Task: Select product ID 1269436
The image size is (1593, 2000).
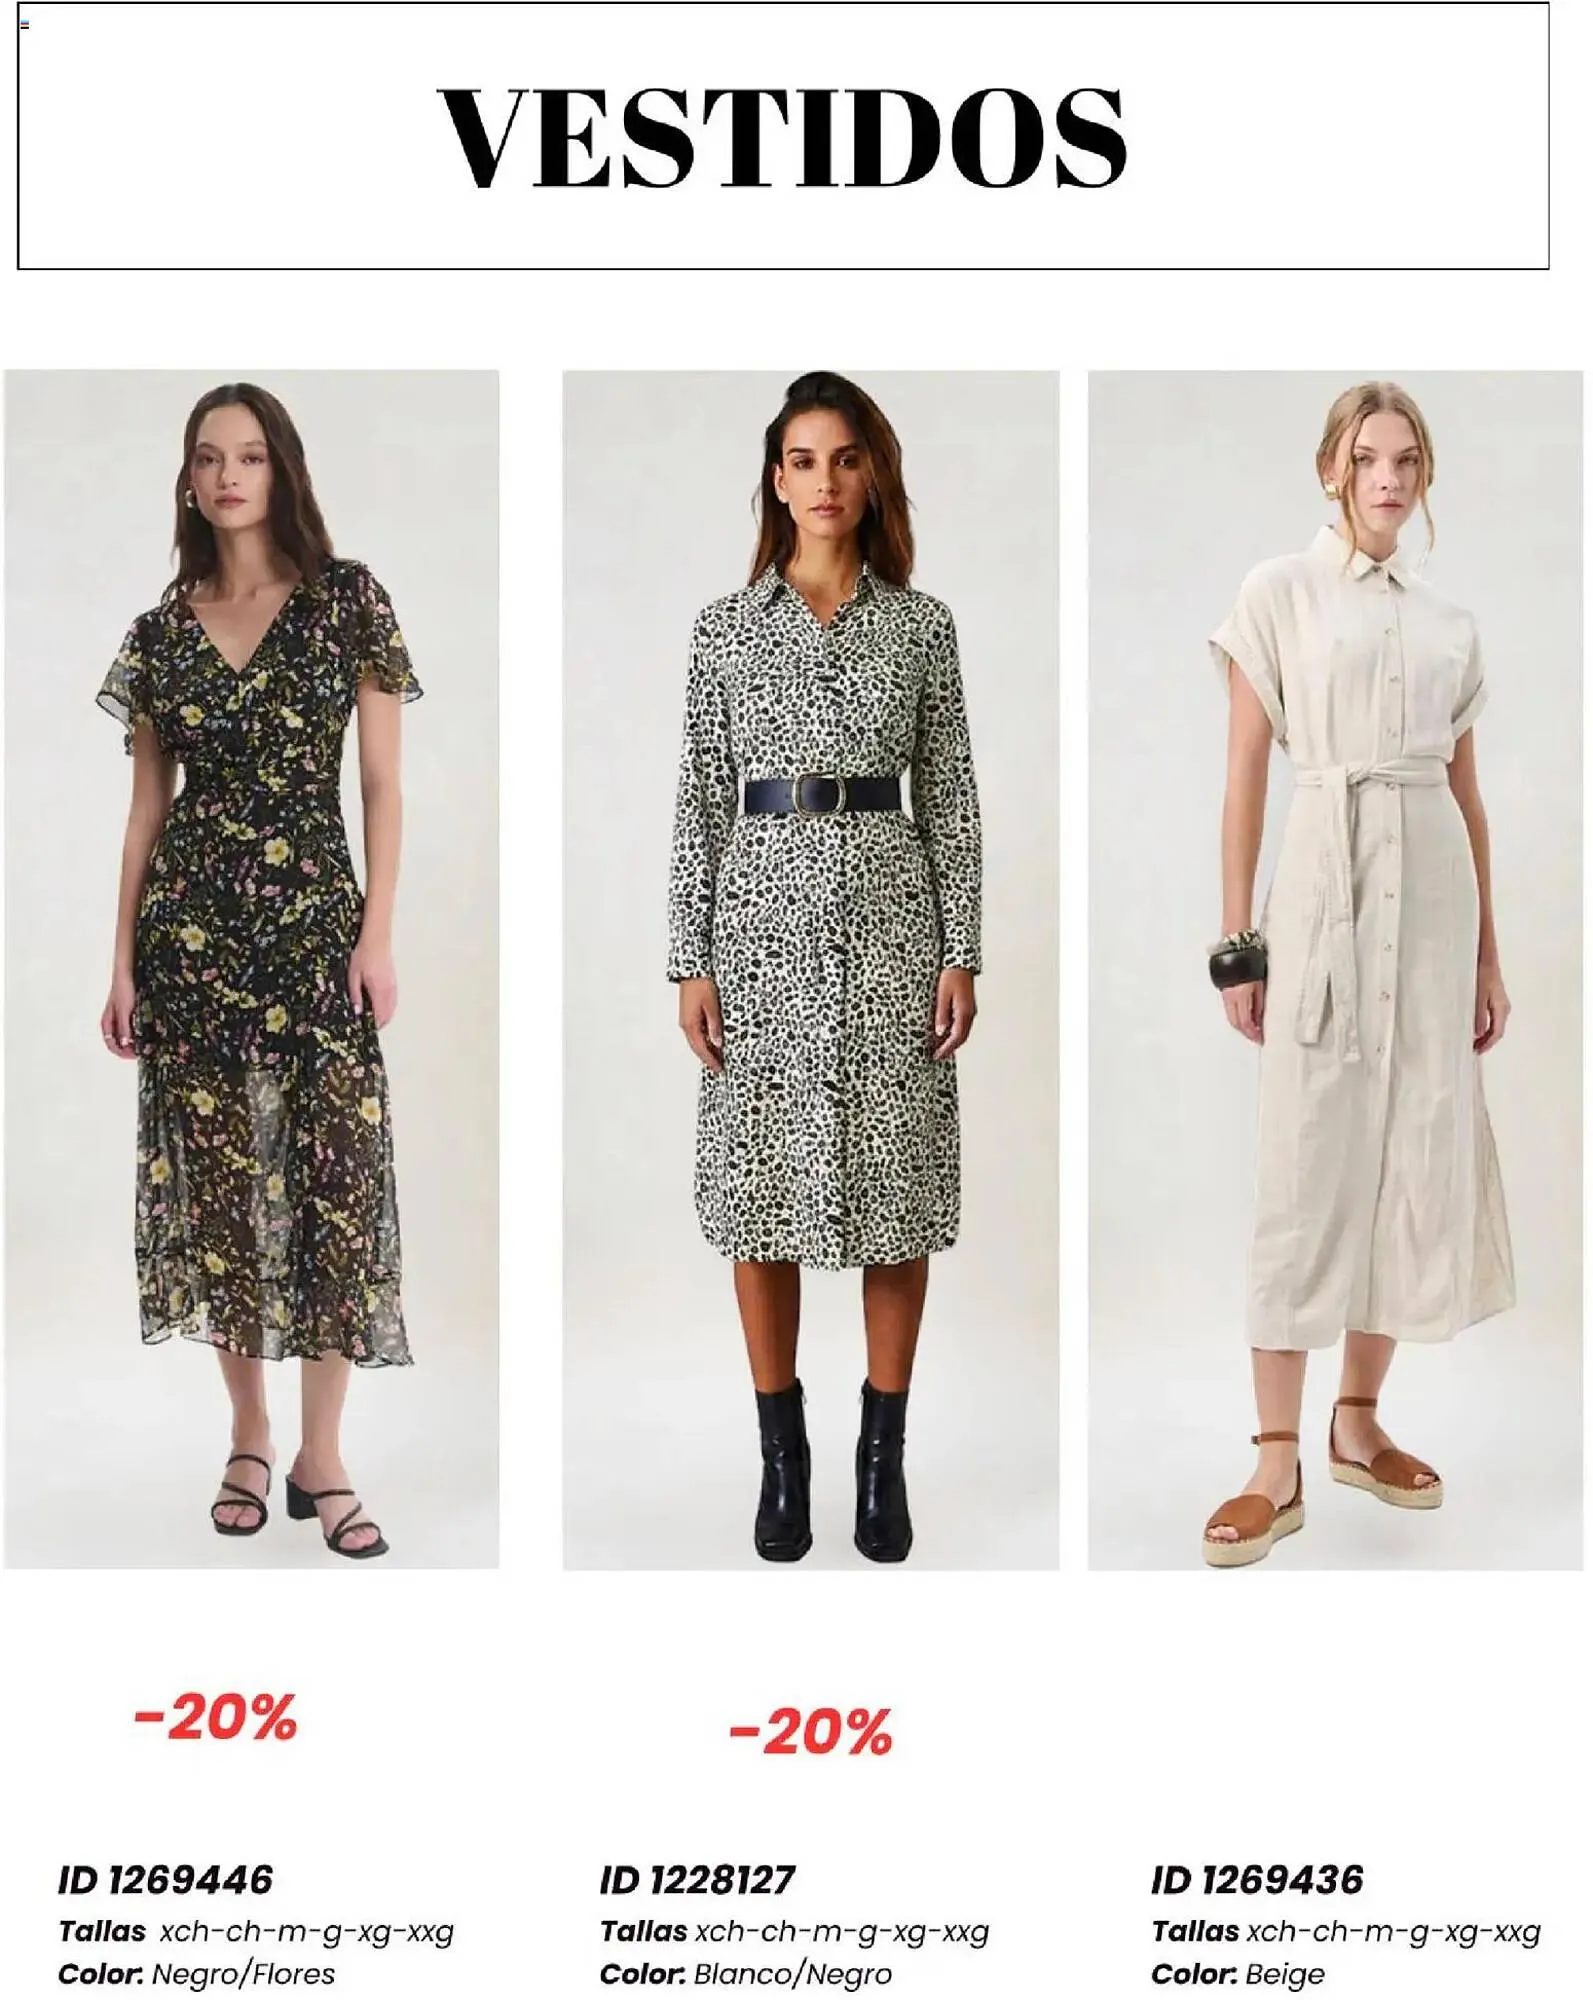Action: (x=1257, y=1880)
